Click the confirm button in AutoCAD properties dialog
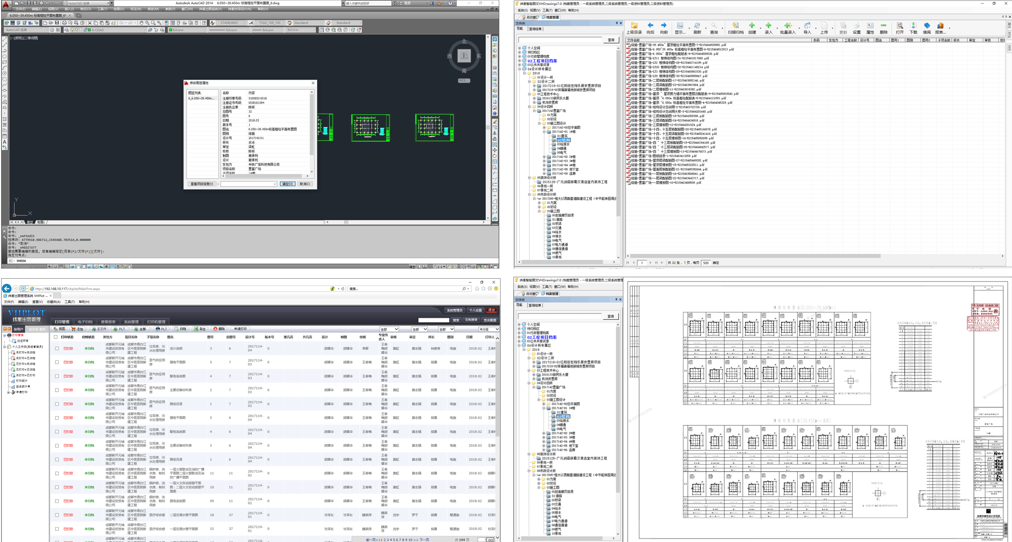This screenshot has height=542, width=1012. 287,184
